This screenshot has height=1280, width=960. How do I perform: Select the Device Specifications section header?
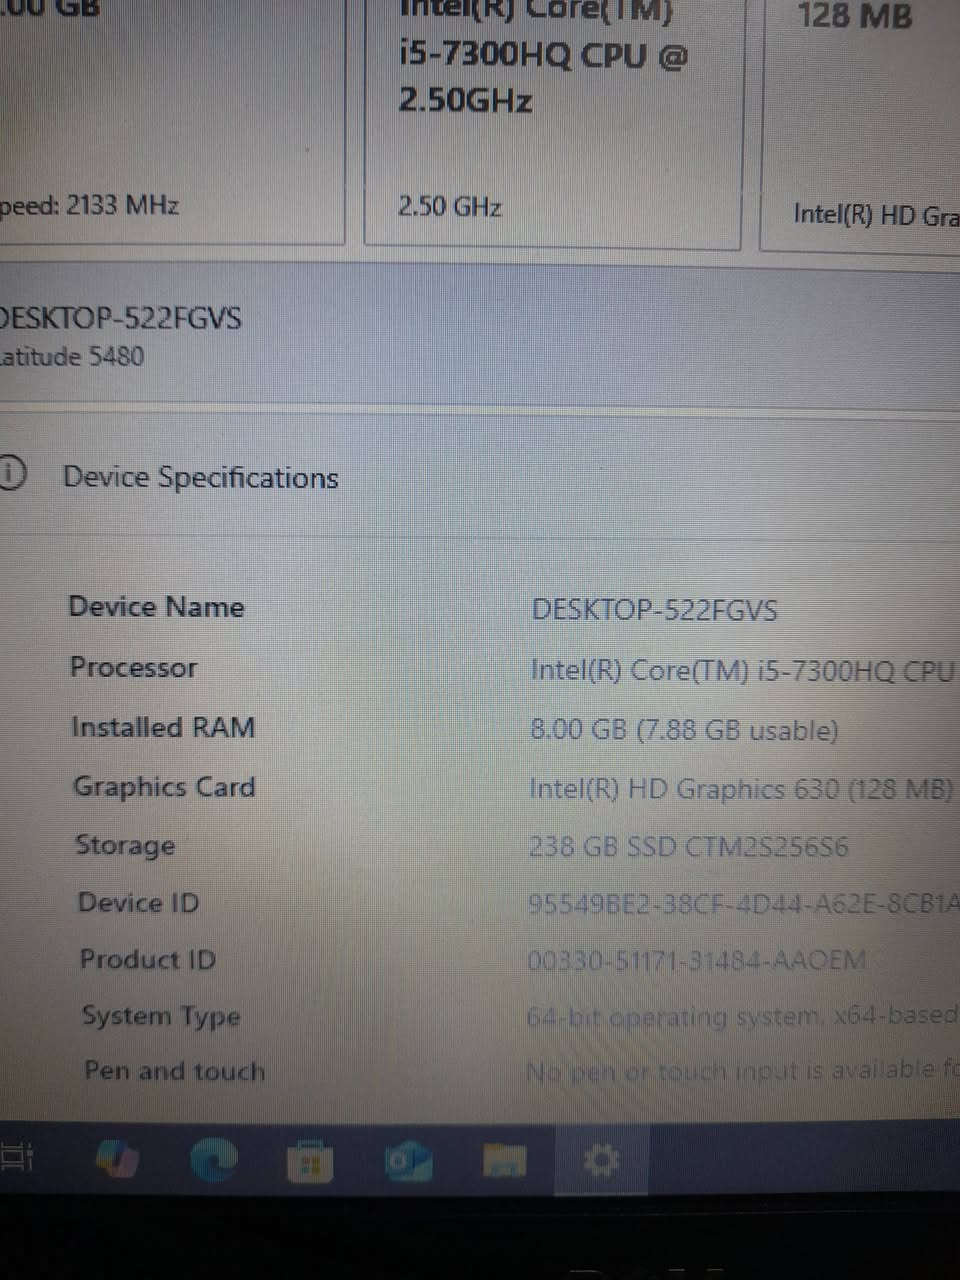click(x=200, y=477)
